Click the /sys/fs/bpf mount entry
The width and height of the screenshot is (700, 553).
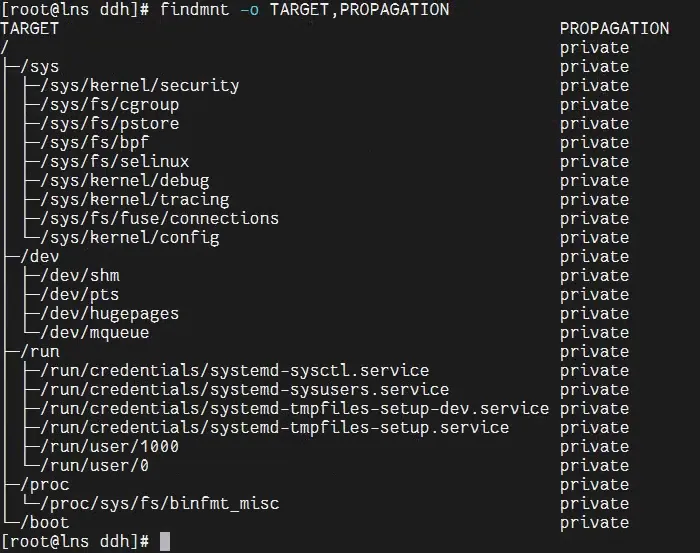point(94,143)
